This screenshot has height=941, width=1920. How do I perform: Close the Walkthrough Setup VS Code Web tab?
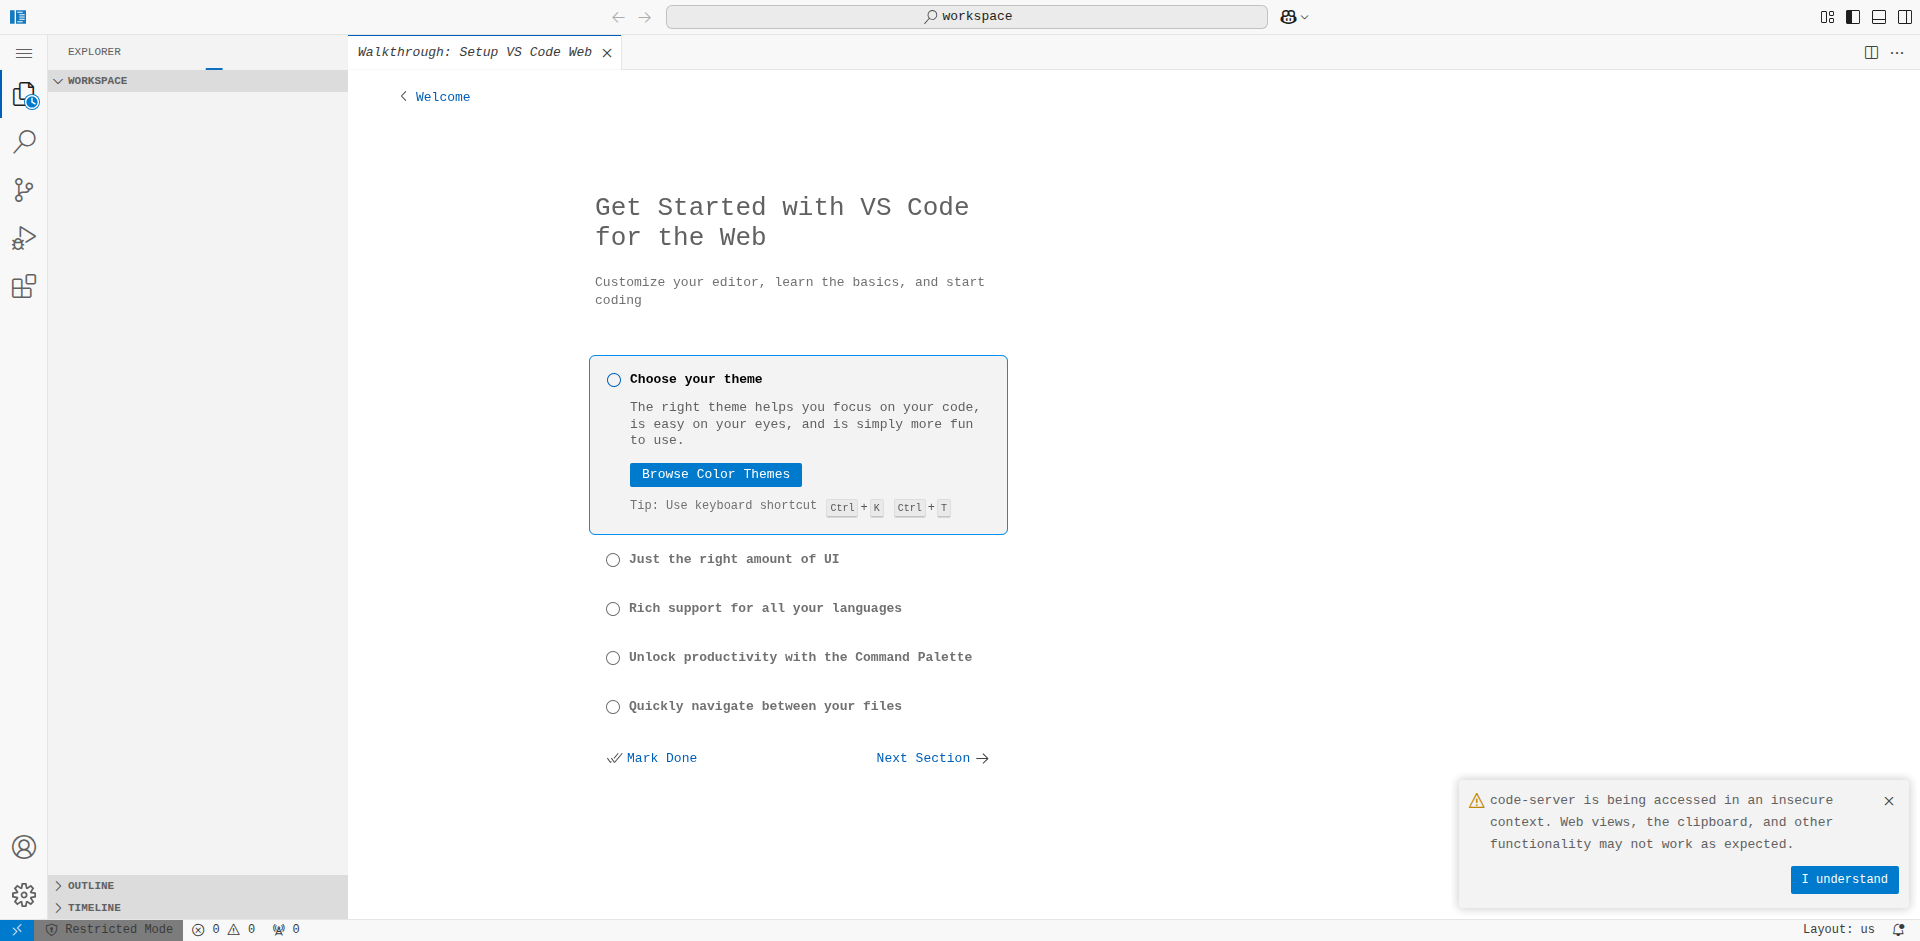coord(607,53)
